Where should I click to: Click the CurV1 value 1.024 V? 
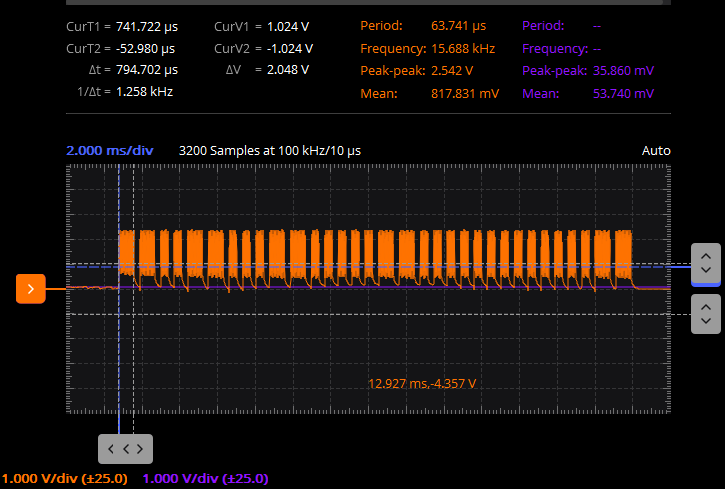288,27
